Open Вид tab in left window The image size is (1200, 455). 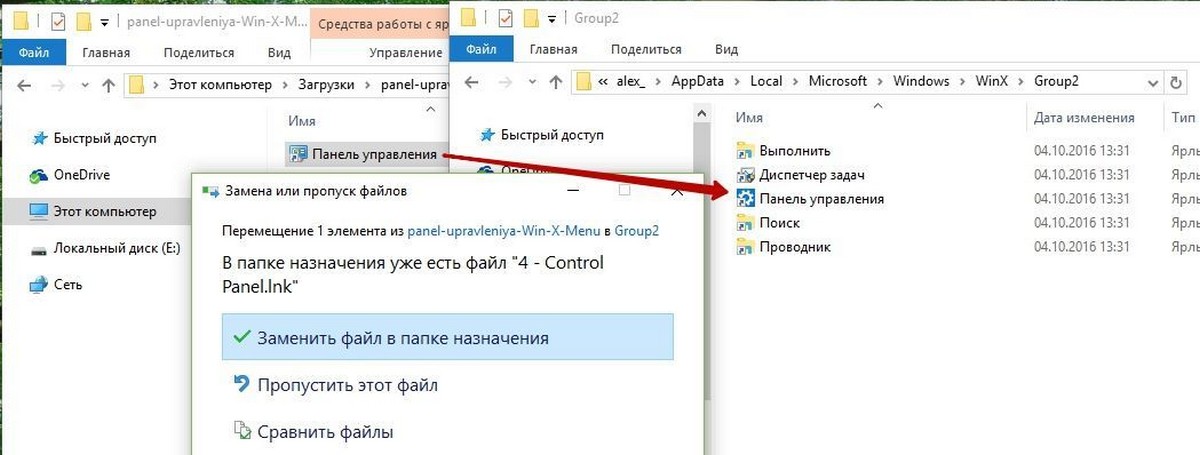[279, 52]
